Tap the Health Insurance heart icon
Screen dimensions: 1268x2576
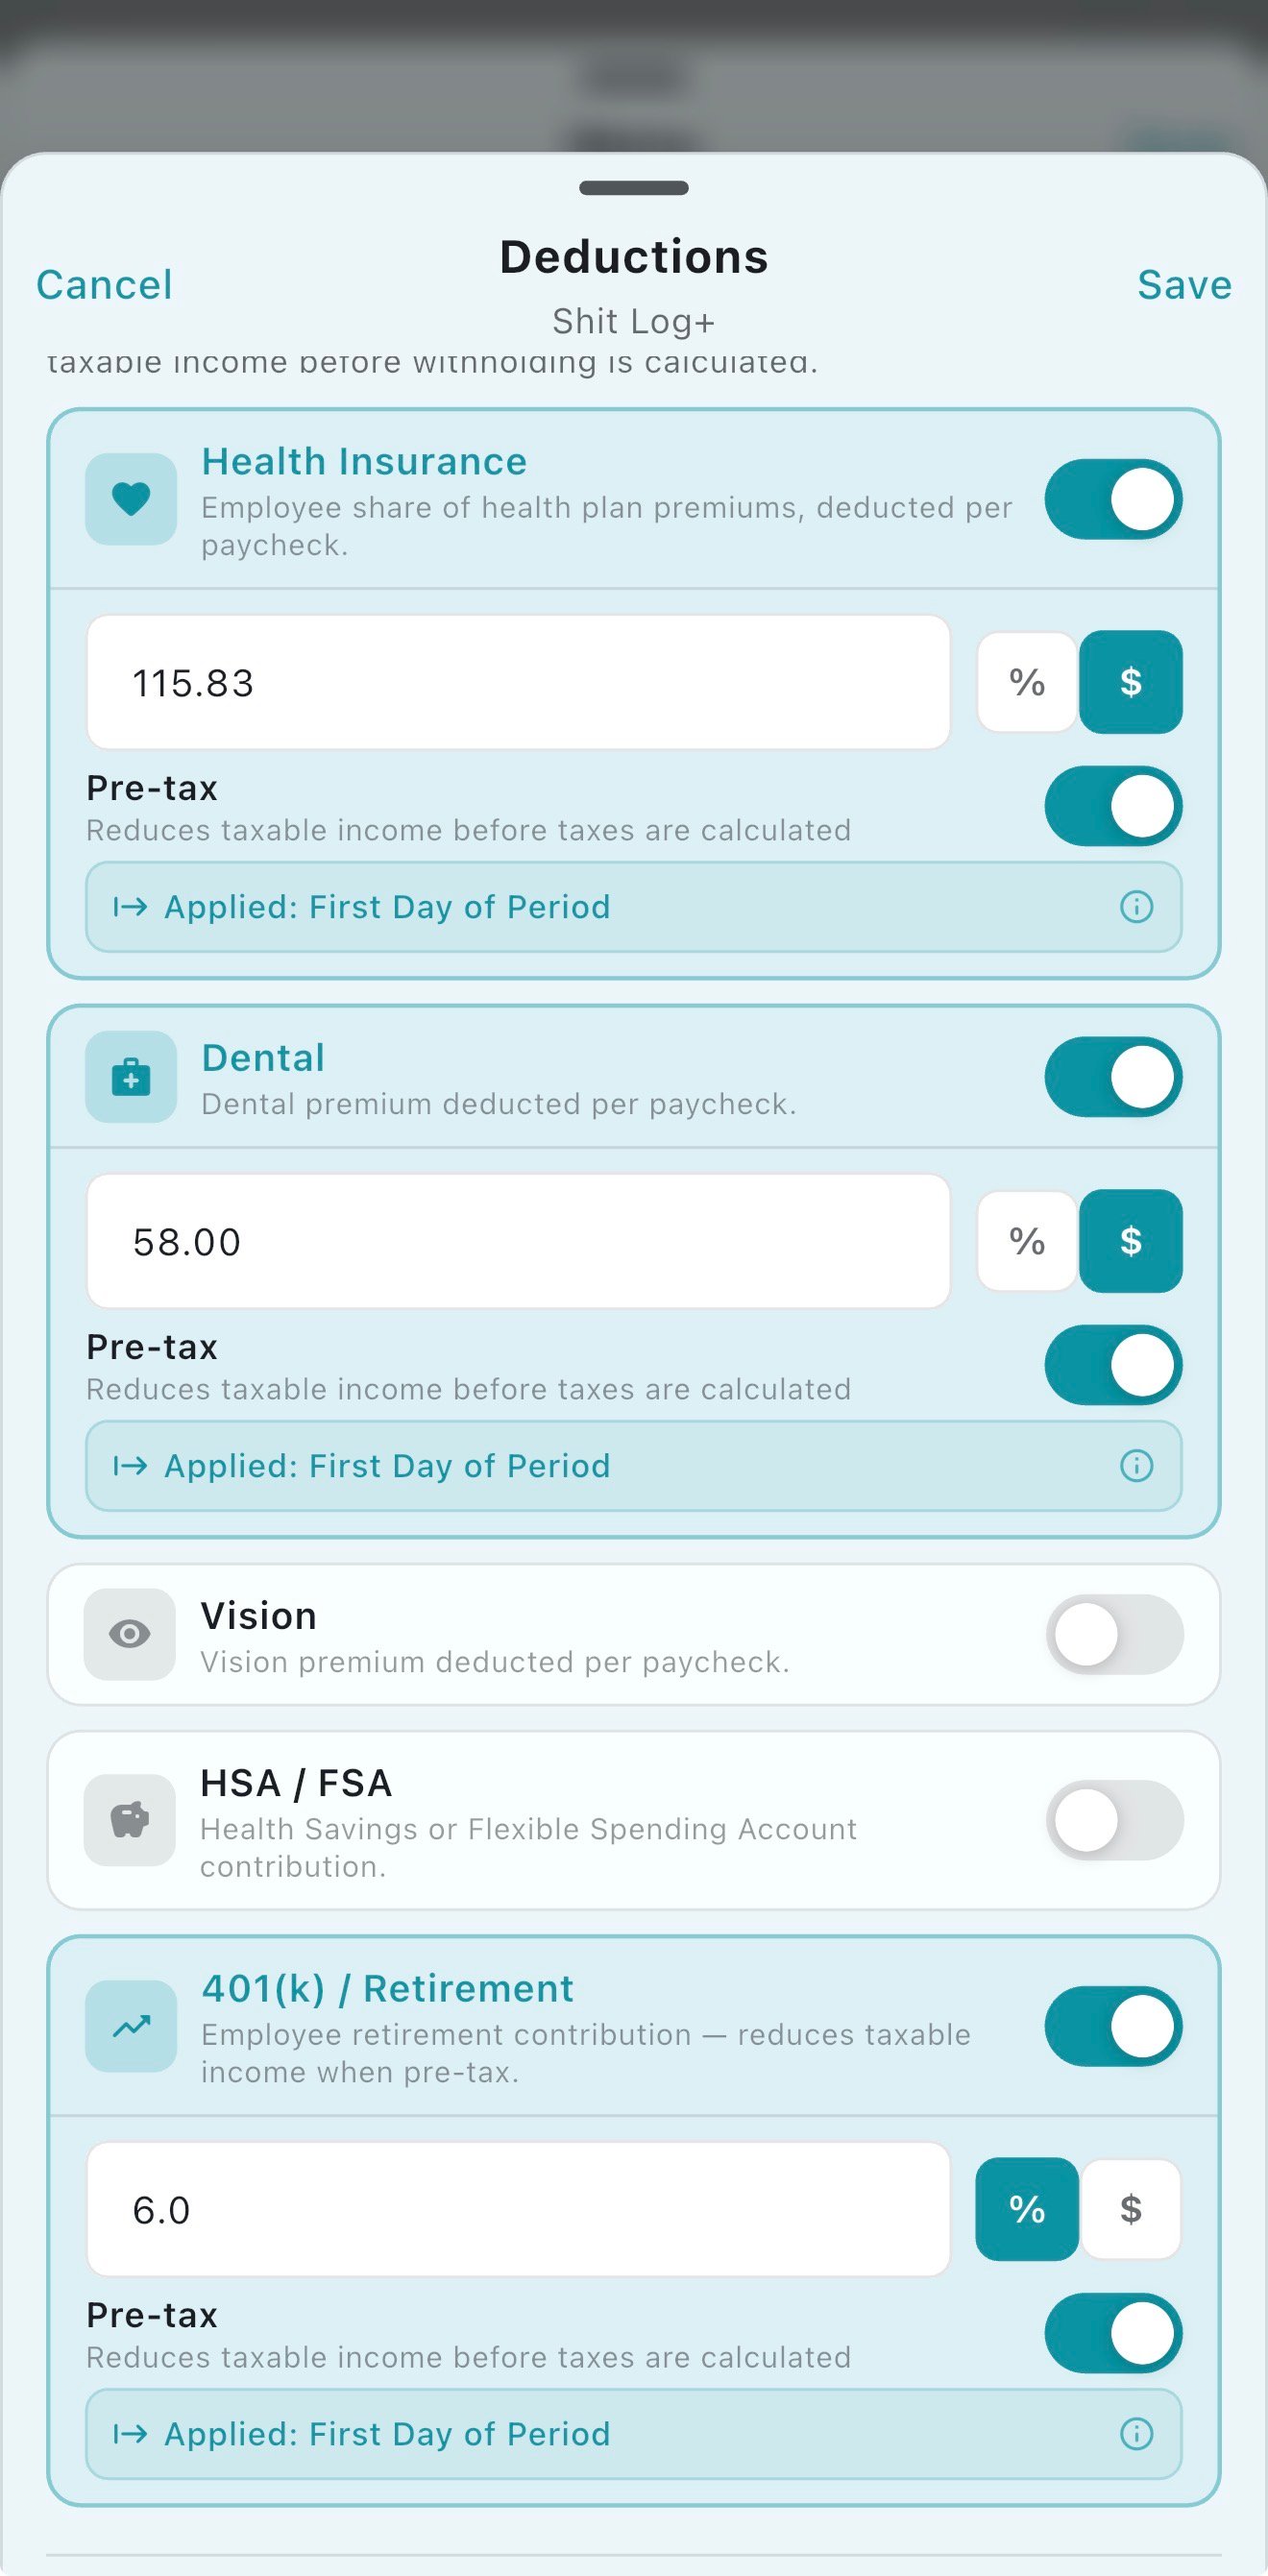[131, 498]
